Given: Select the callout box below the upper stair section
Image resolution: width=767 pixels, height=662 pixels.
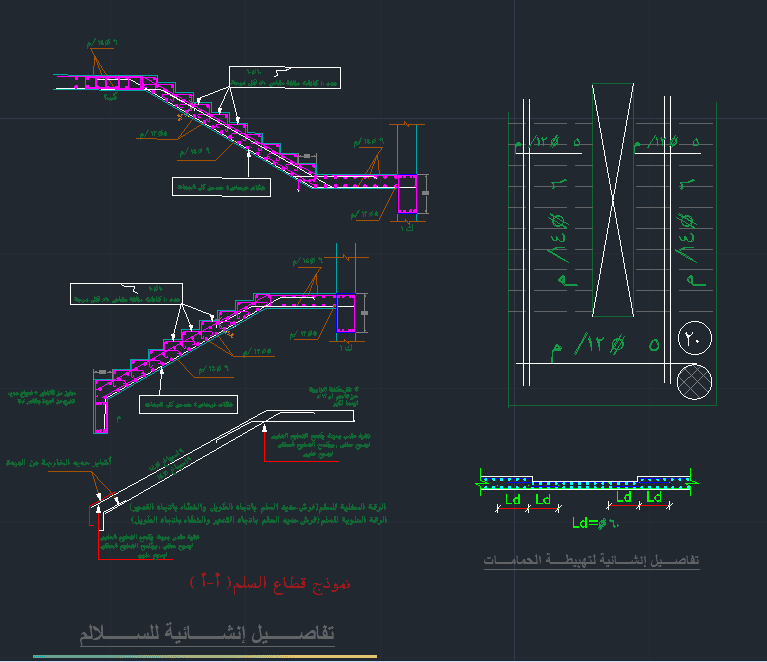Looking at the screenshot, I should [x=221, y=187].
